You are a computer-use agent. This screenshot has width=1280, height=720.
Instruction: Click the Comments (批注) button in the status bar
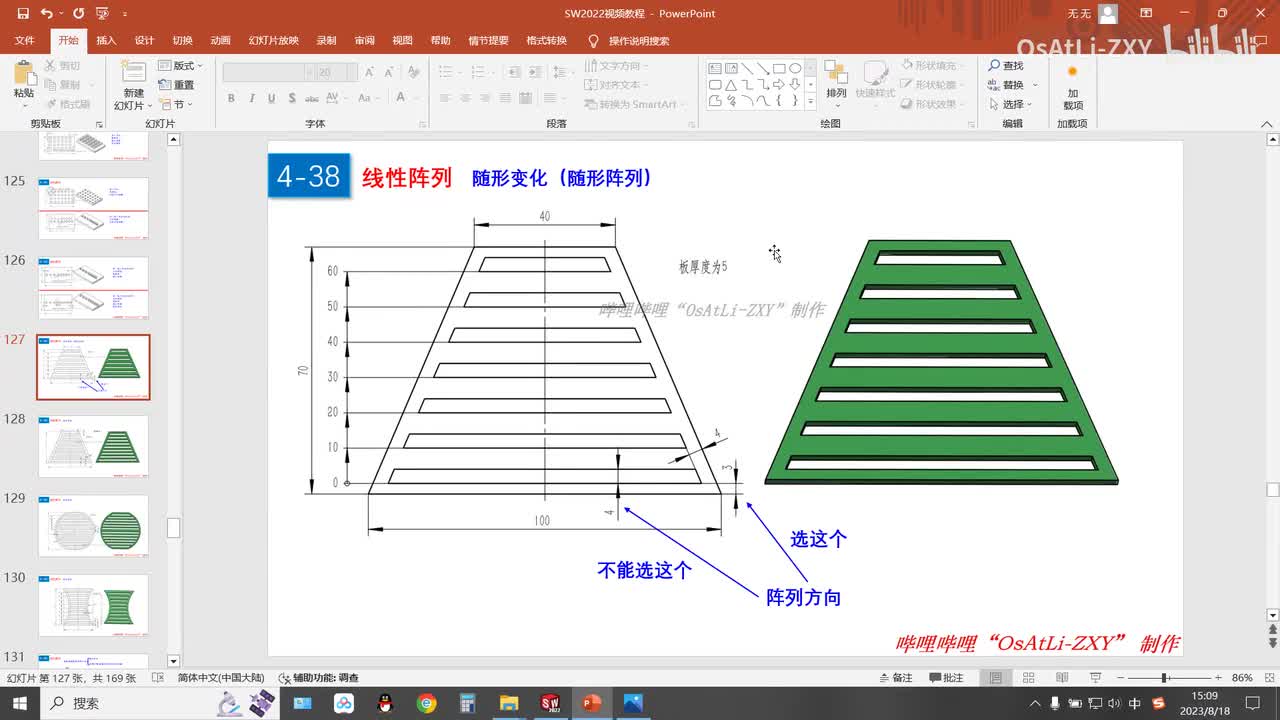946,677
